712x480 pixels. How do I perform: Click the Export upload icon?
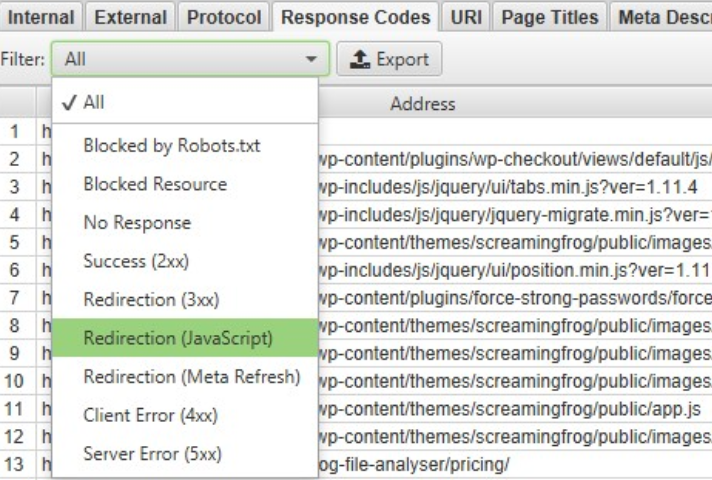[360, 59]
